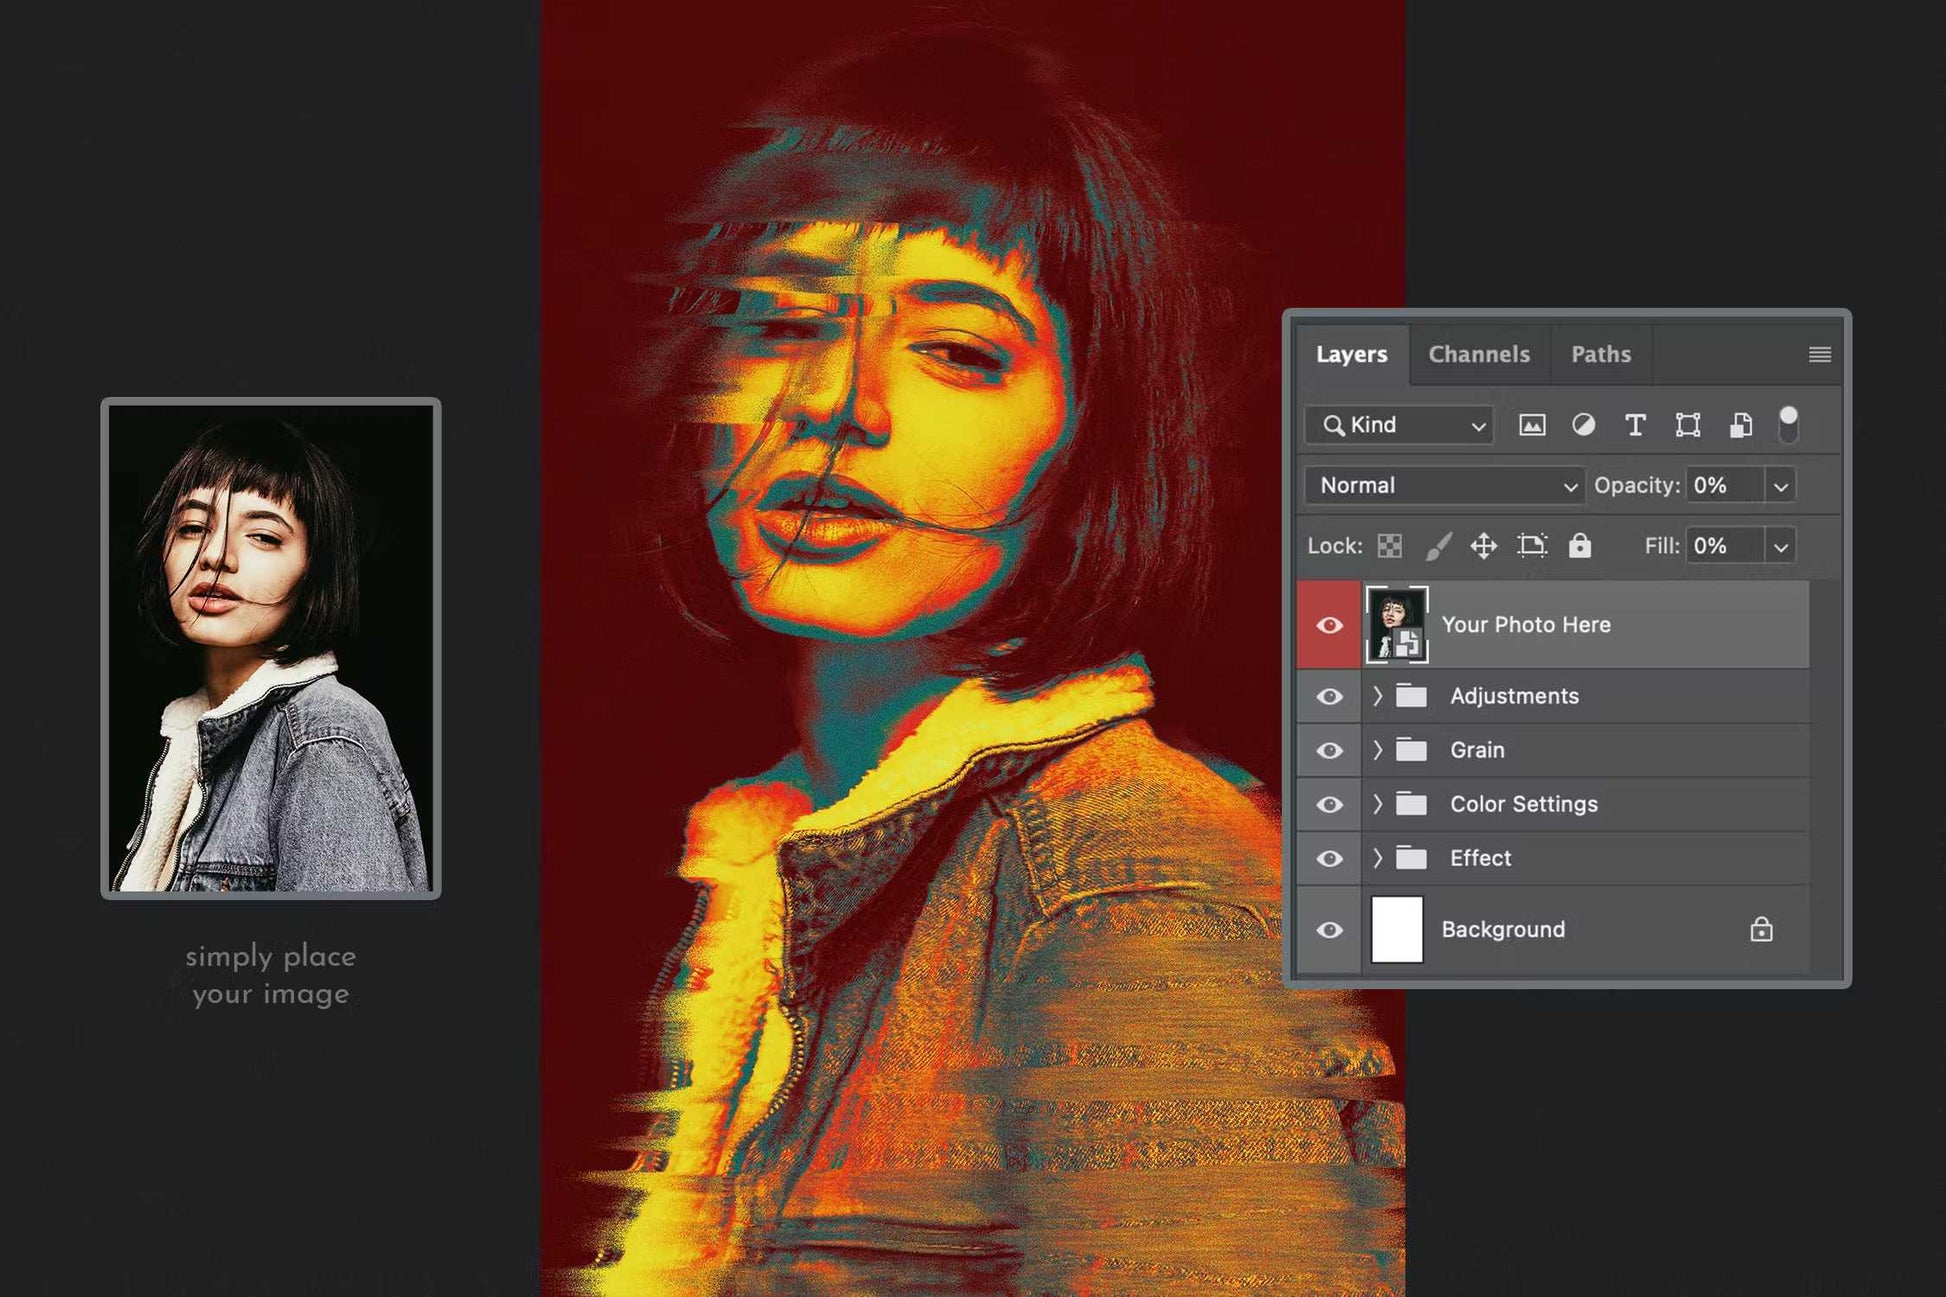Image resolution: width=1946 pixels, height=1297 pixels.
Task: Switch to the Paths tab
Action: click(1600, 354)
